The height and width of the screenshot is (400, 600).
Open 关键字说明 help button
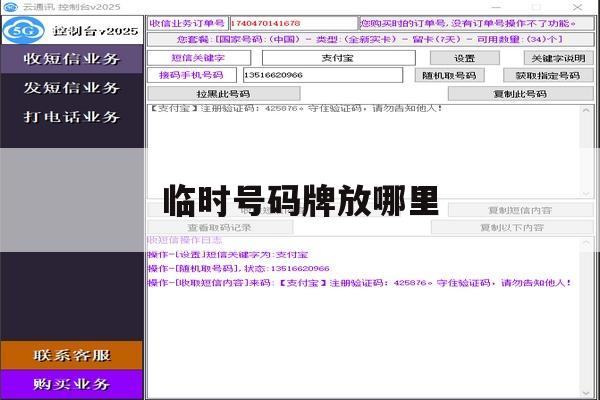(558, 58)
